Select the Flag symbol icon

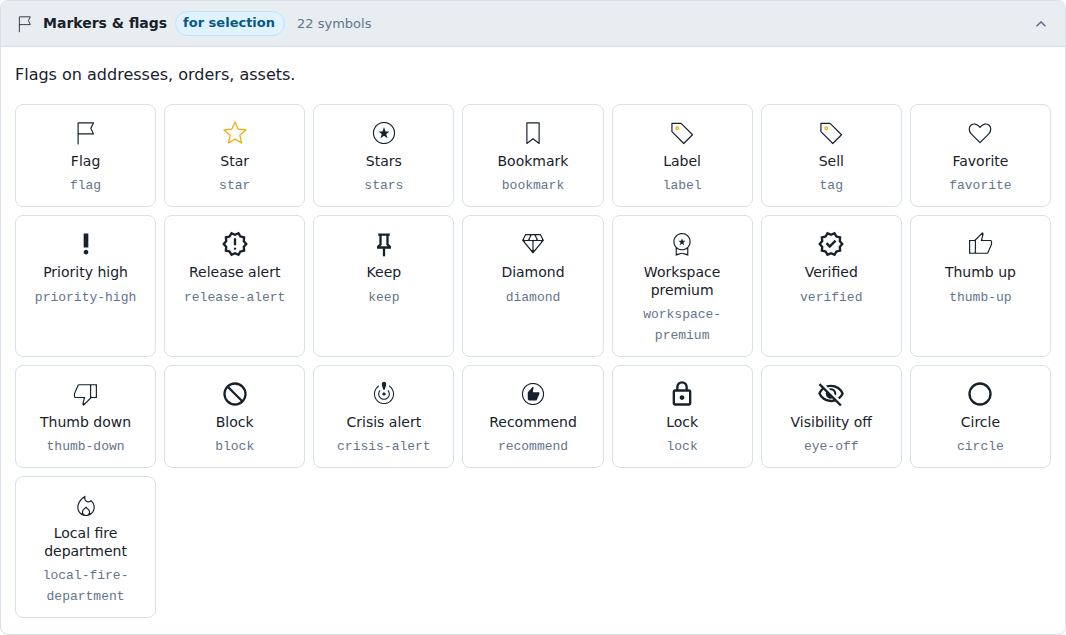click(85, 133)
